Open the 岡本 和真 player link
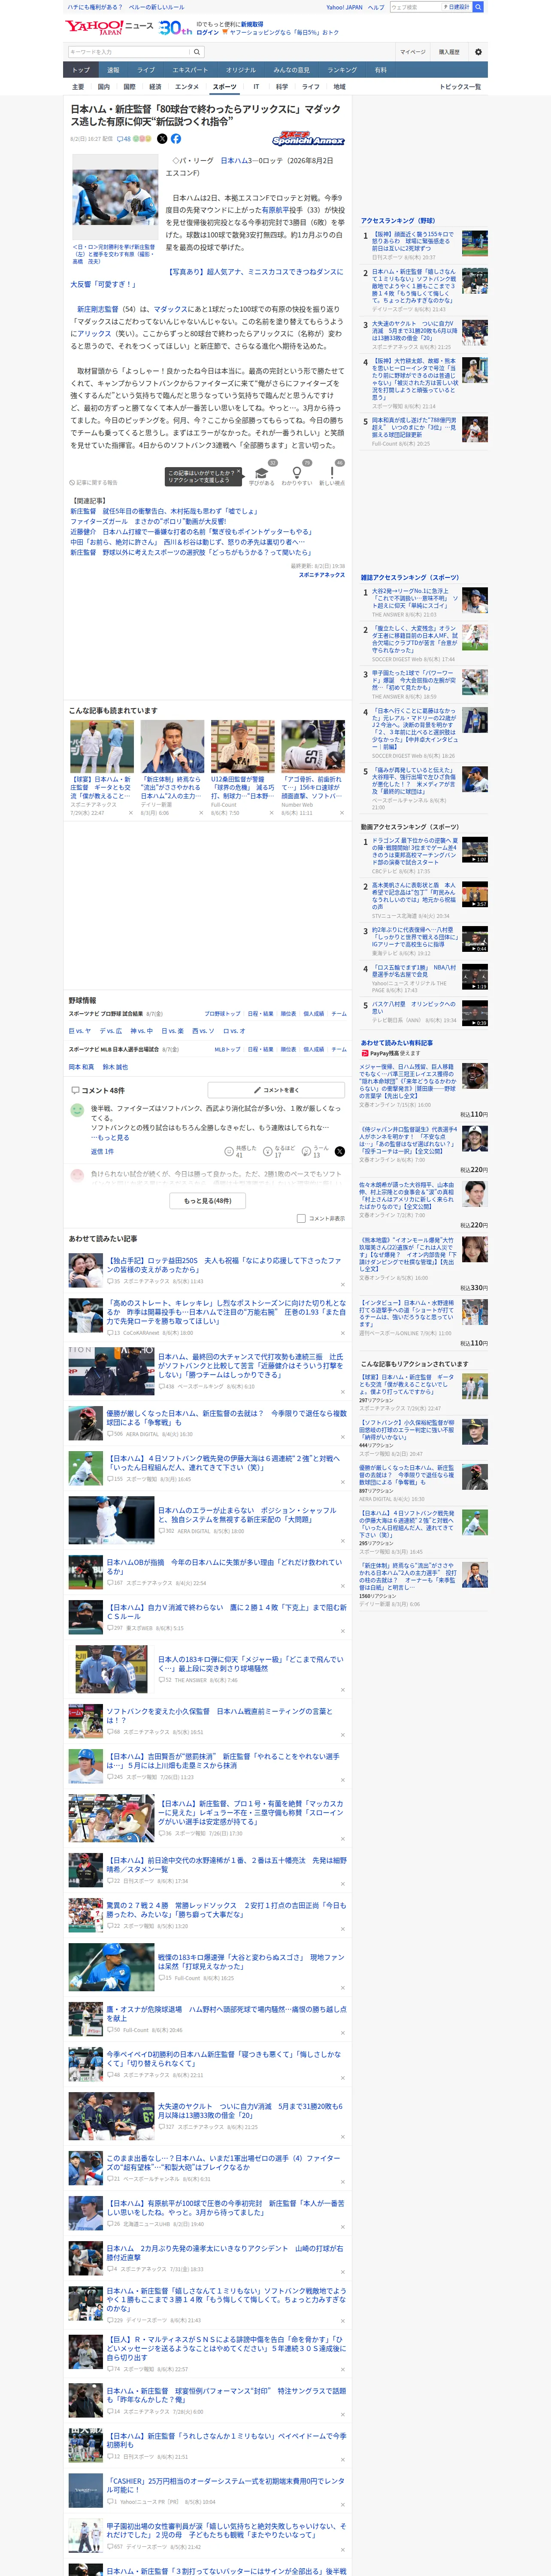This screenshot has width=551, height=2576. click(81, 1067)
